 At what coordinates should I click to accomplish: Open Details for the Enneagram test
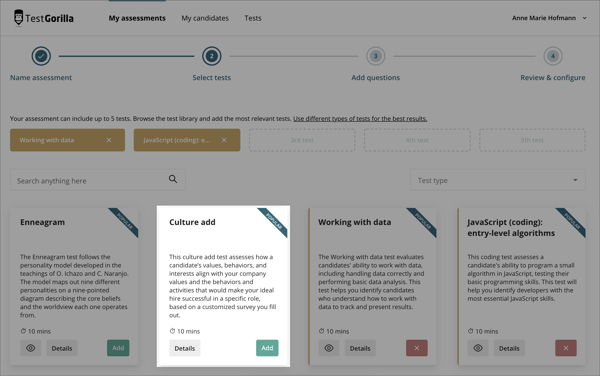pos(62,348)
